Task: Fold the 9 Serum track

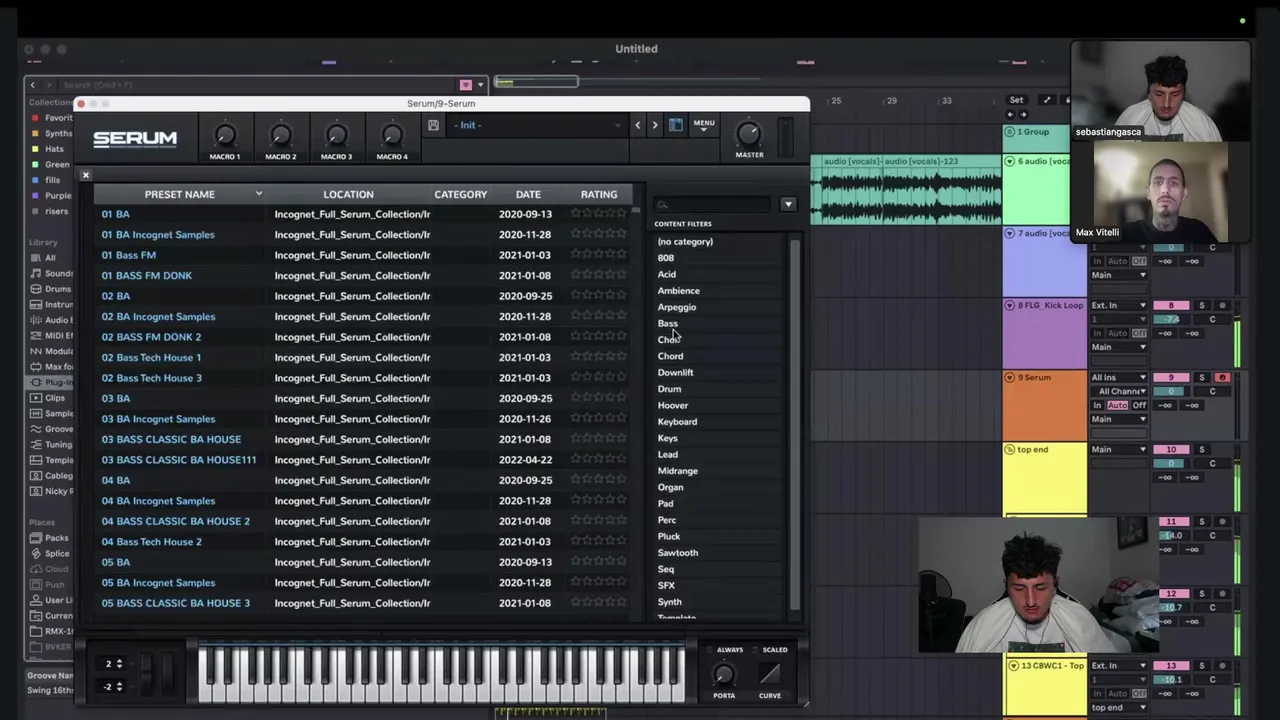Action: click(x=1010, y=377)
